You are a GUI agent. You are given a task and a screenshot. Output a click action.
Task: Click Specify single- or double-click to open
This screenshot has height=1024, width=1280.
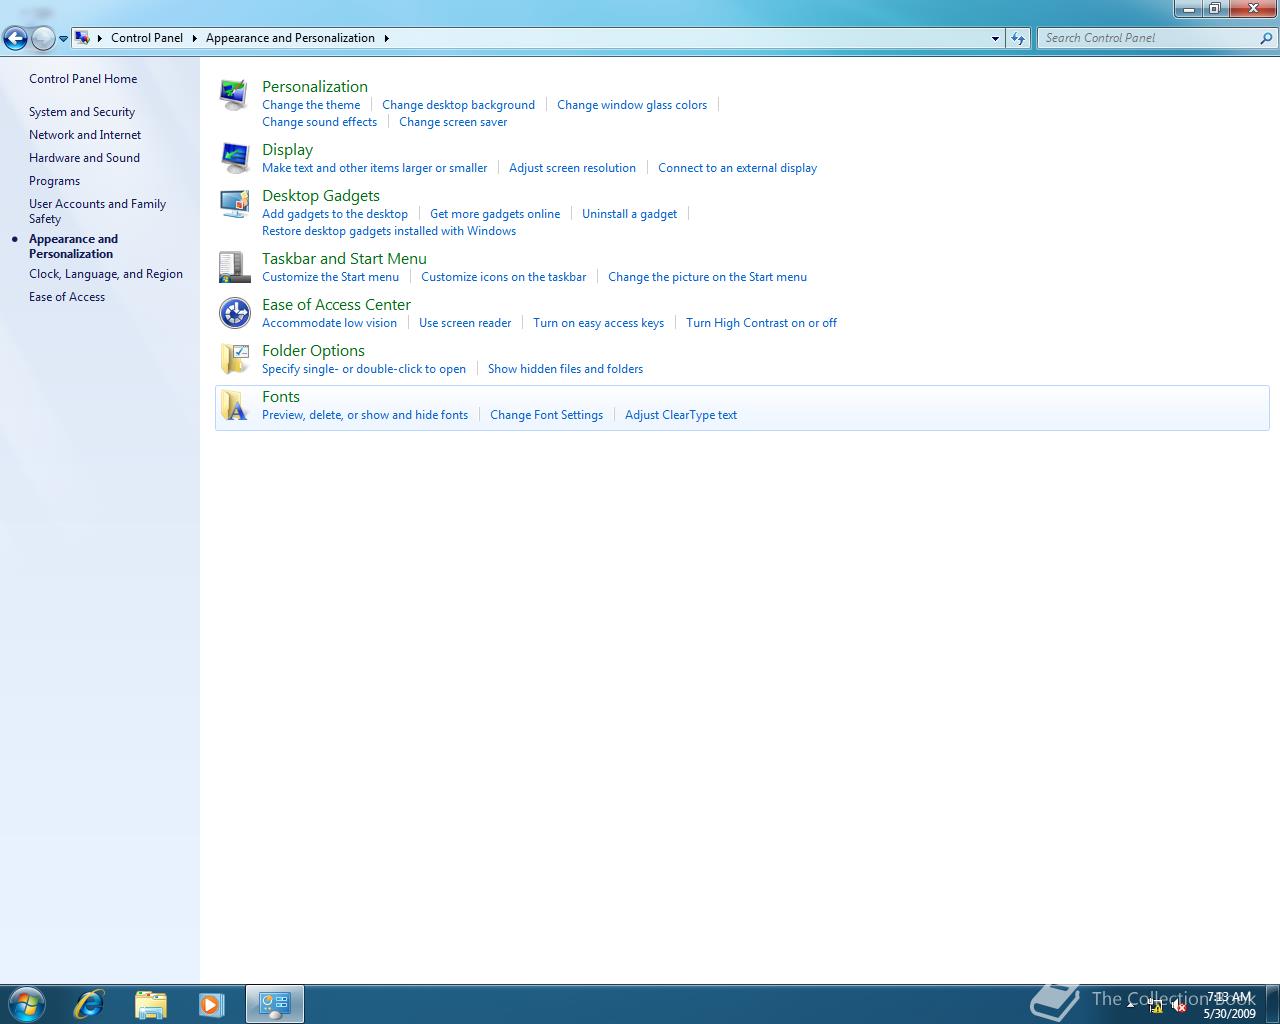coord(364,369)
